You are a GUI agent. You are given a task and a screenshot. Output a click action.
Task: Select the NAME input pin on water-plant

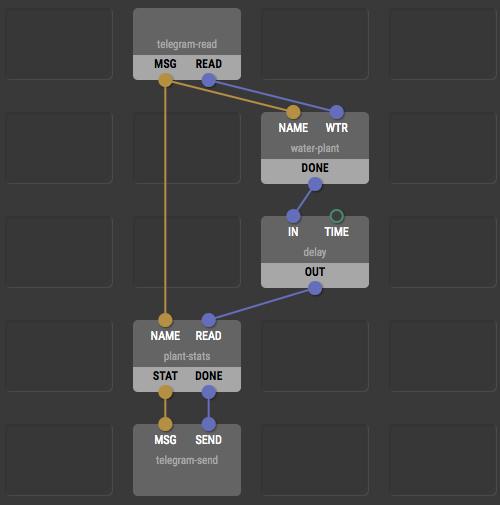(293, 112)
